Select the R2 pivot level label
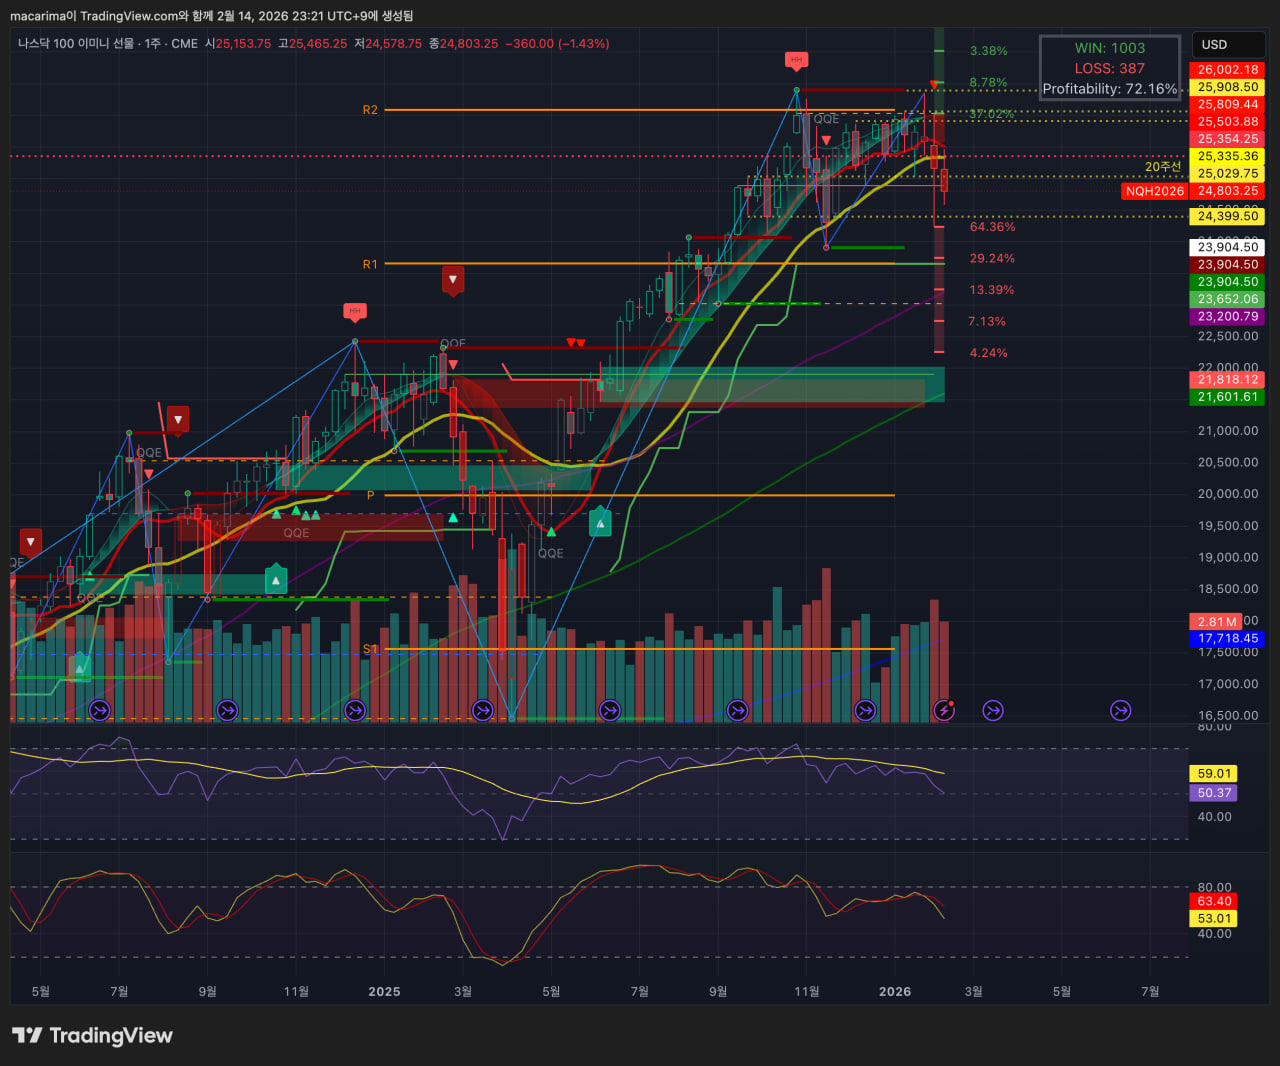 370,110
